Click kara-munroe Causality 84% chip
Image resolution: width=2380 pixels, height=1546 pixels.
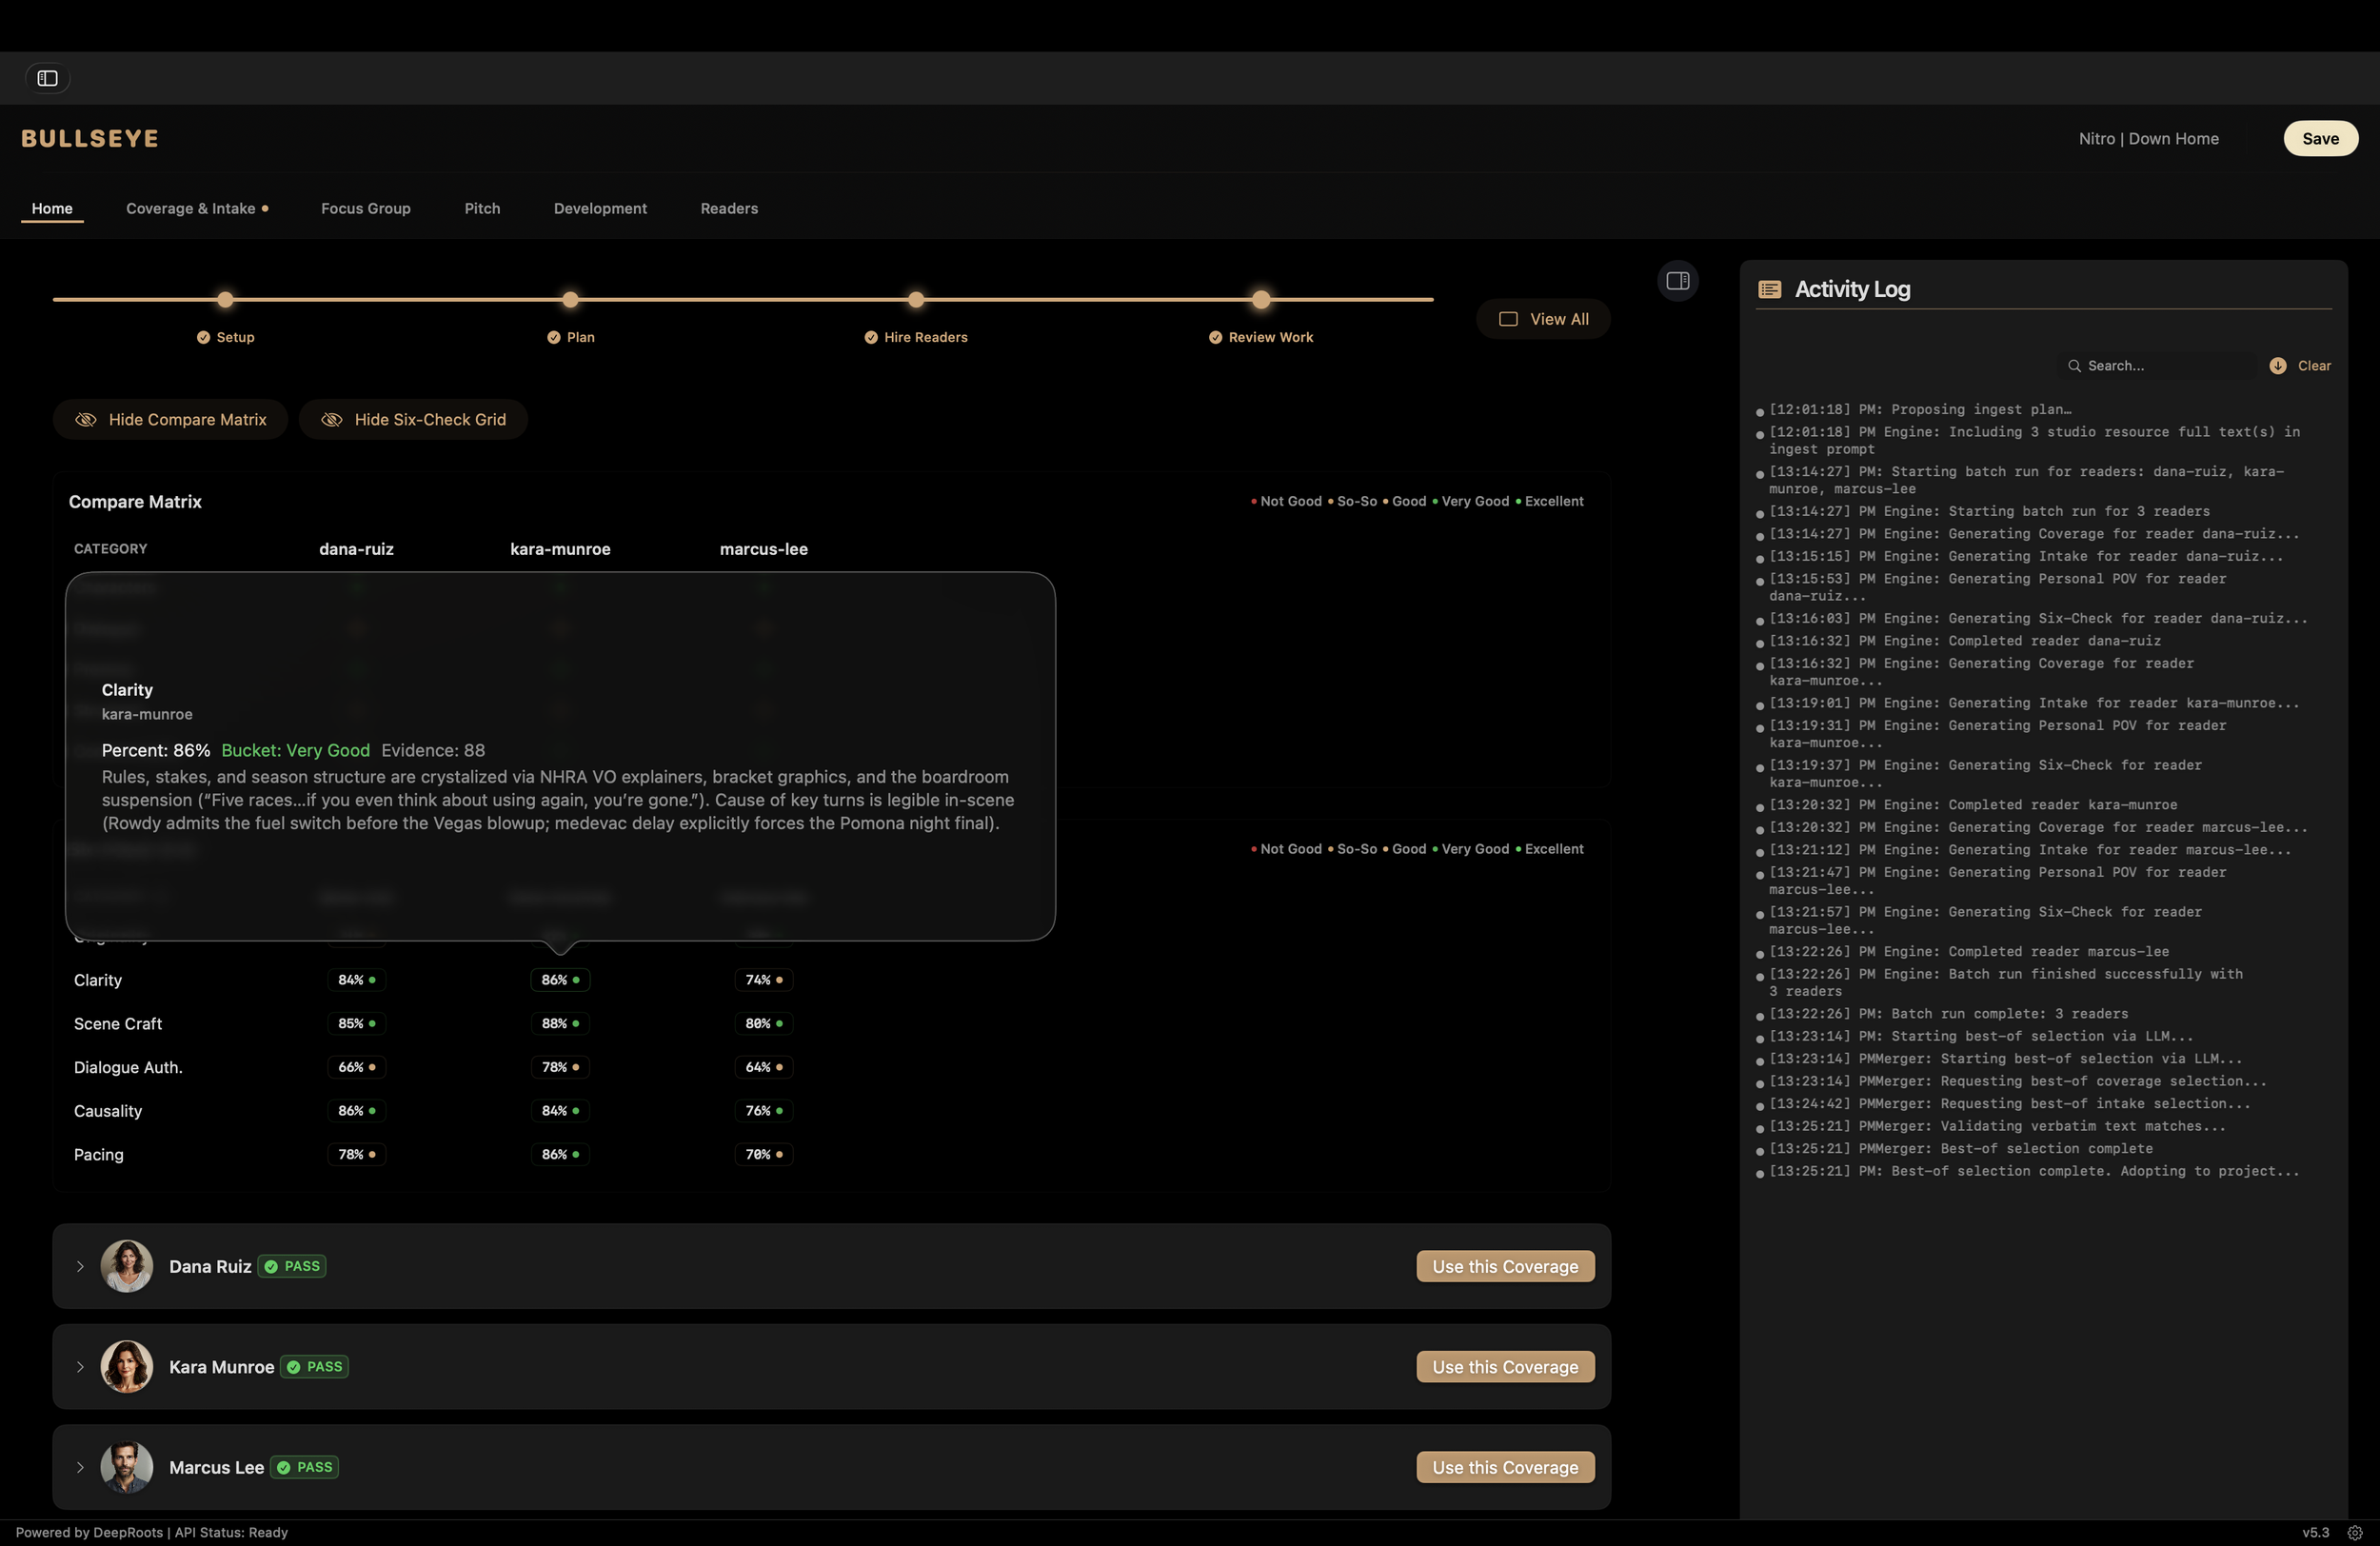[560, 1111]
